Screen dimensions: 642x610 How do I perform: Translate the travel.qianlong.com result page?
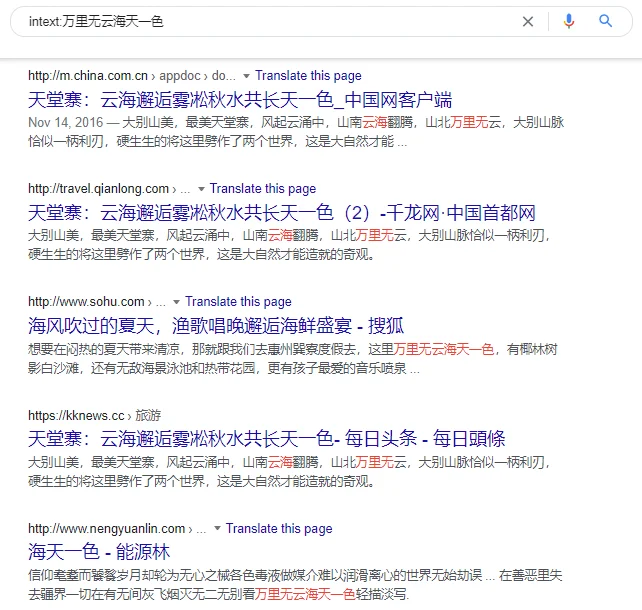(x=263, y=189)
